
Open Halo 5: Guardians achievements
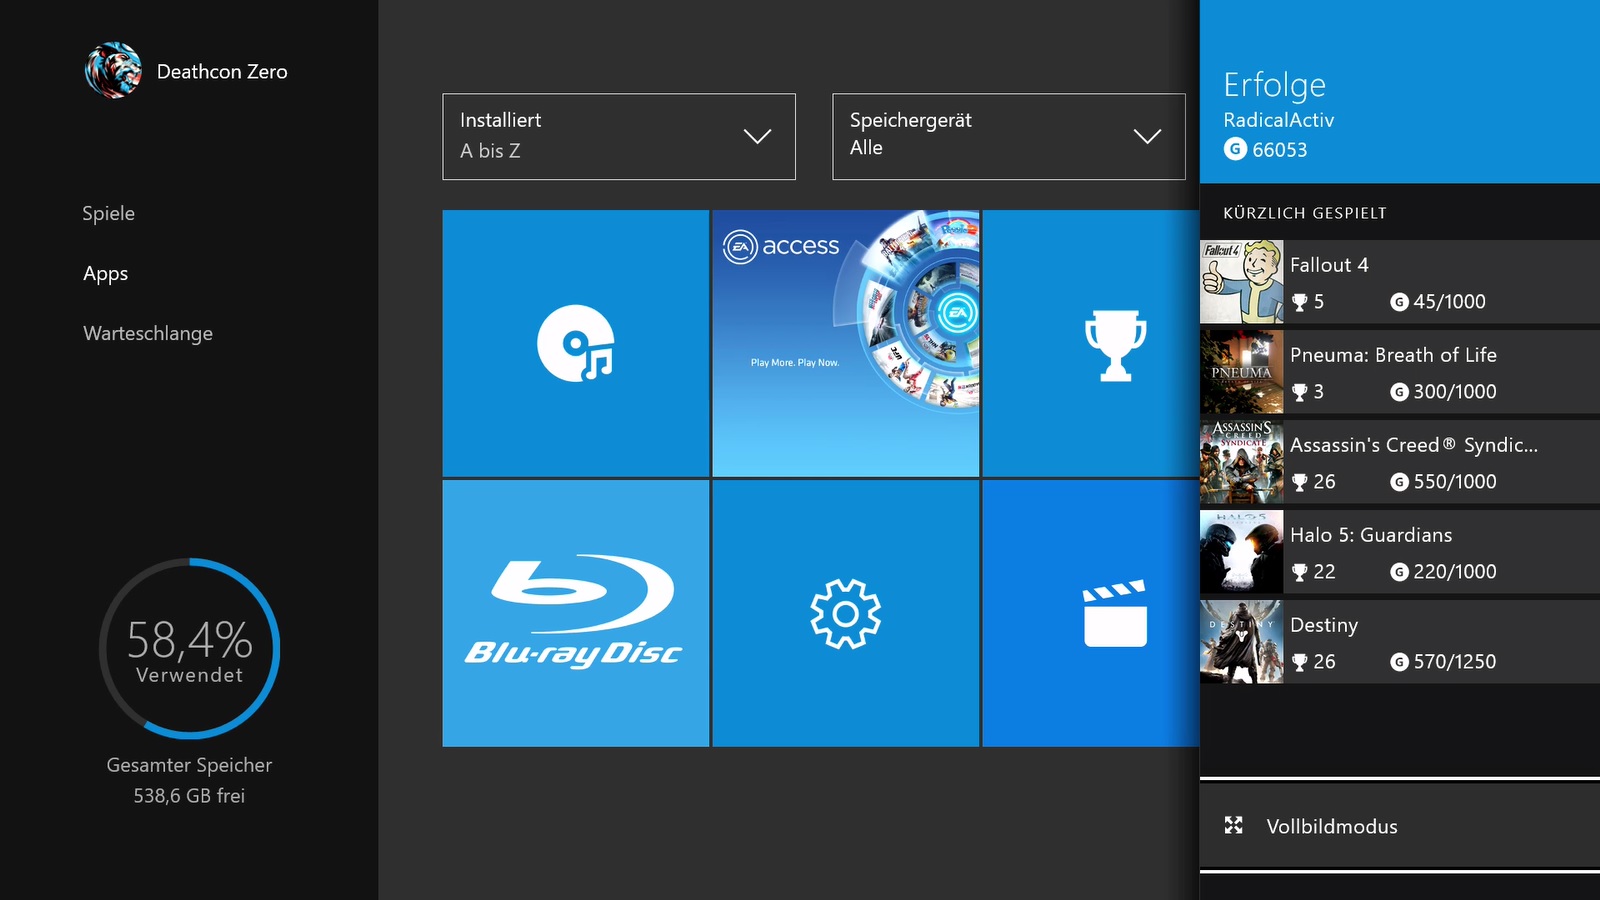pos(1400,552)
